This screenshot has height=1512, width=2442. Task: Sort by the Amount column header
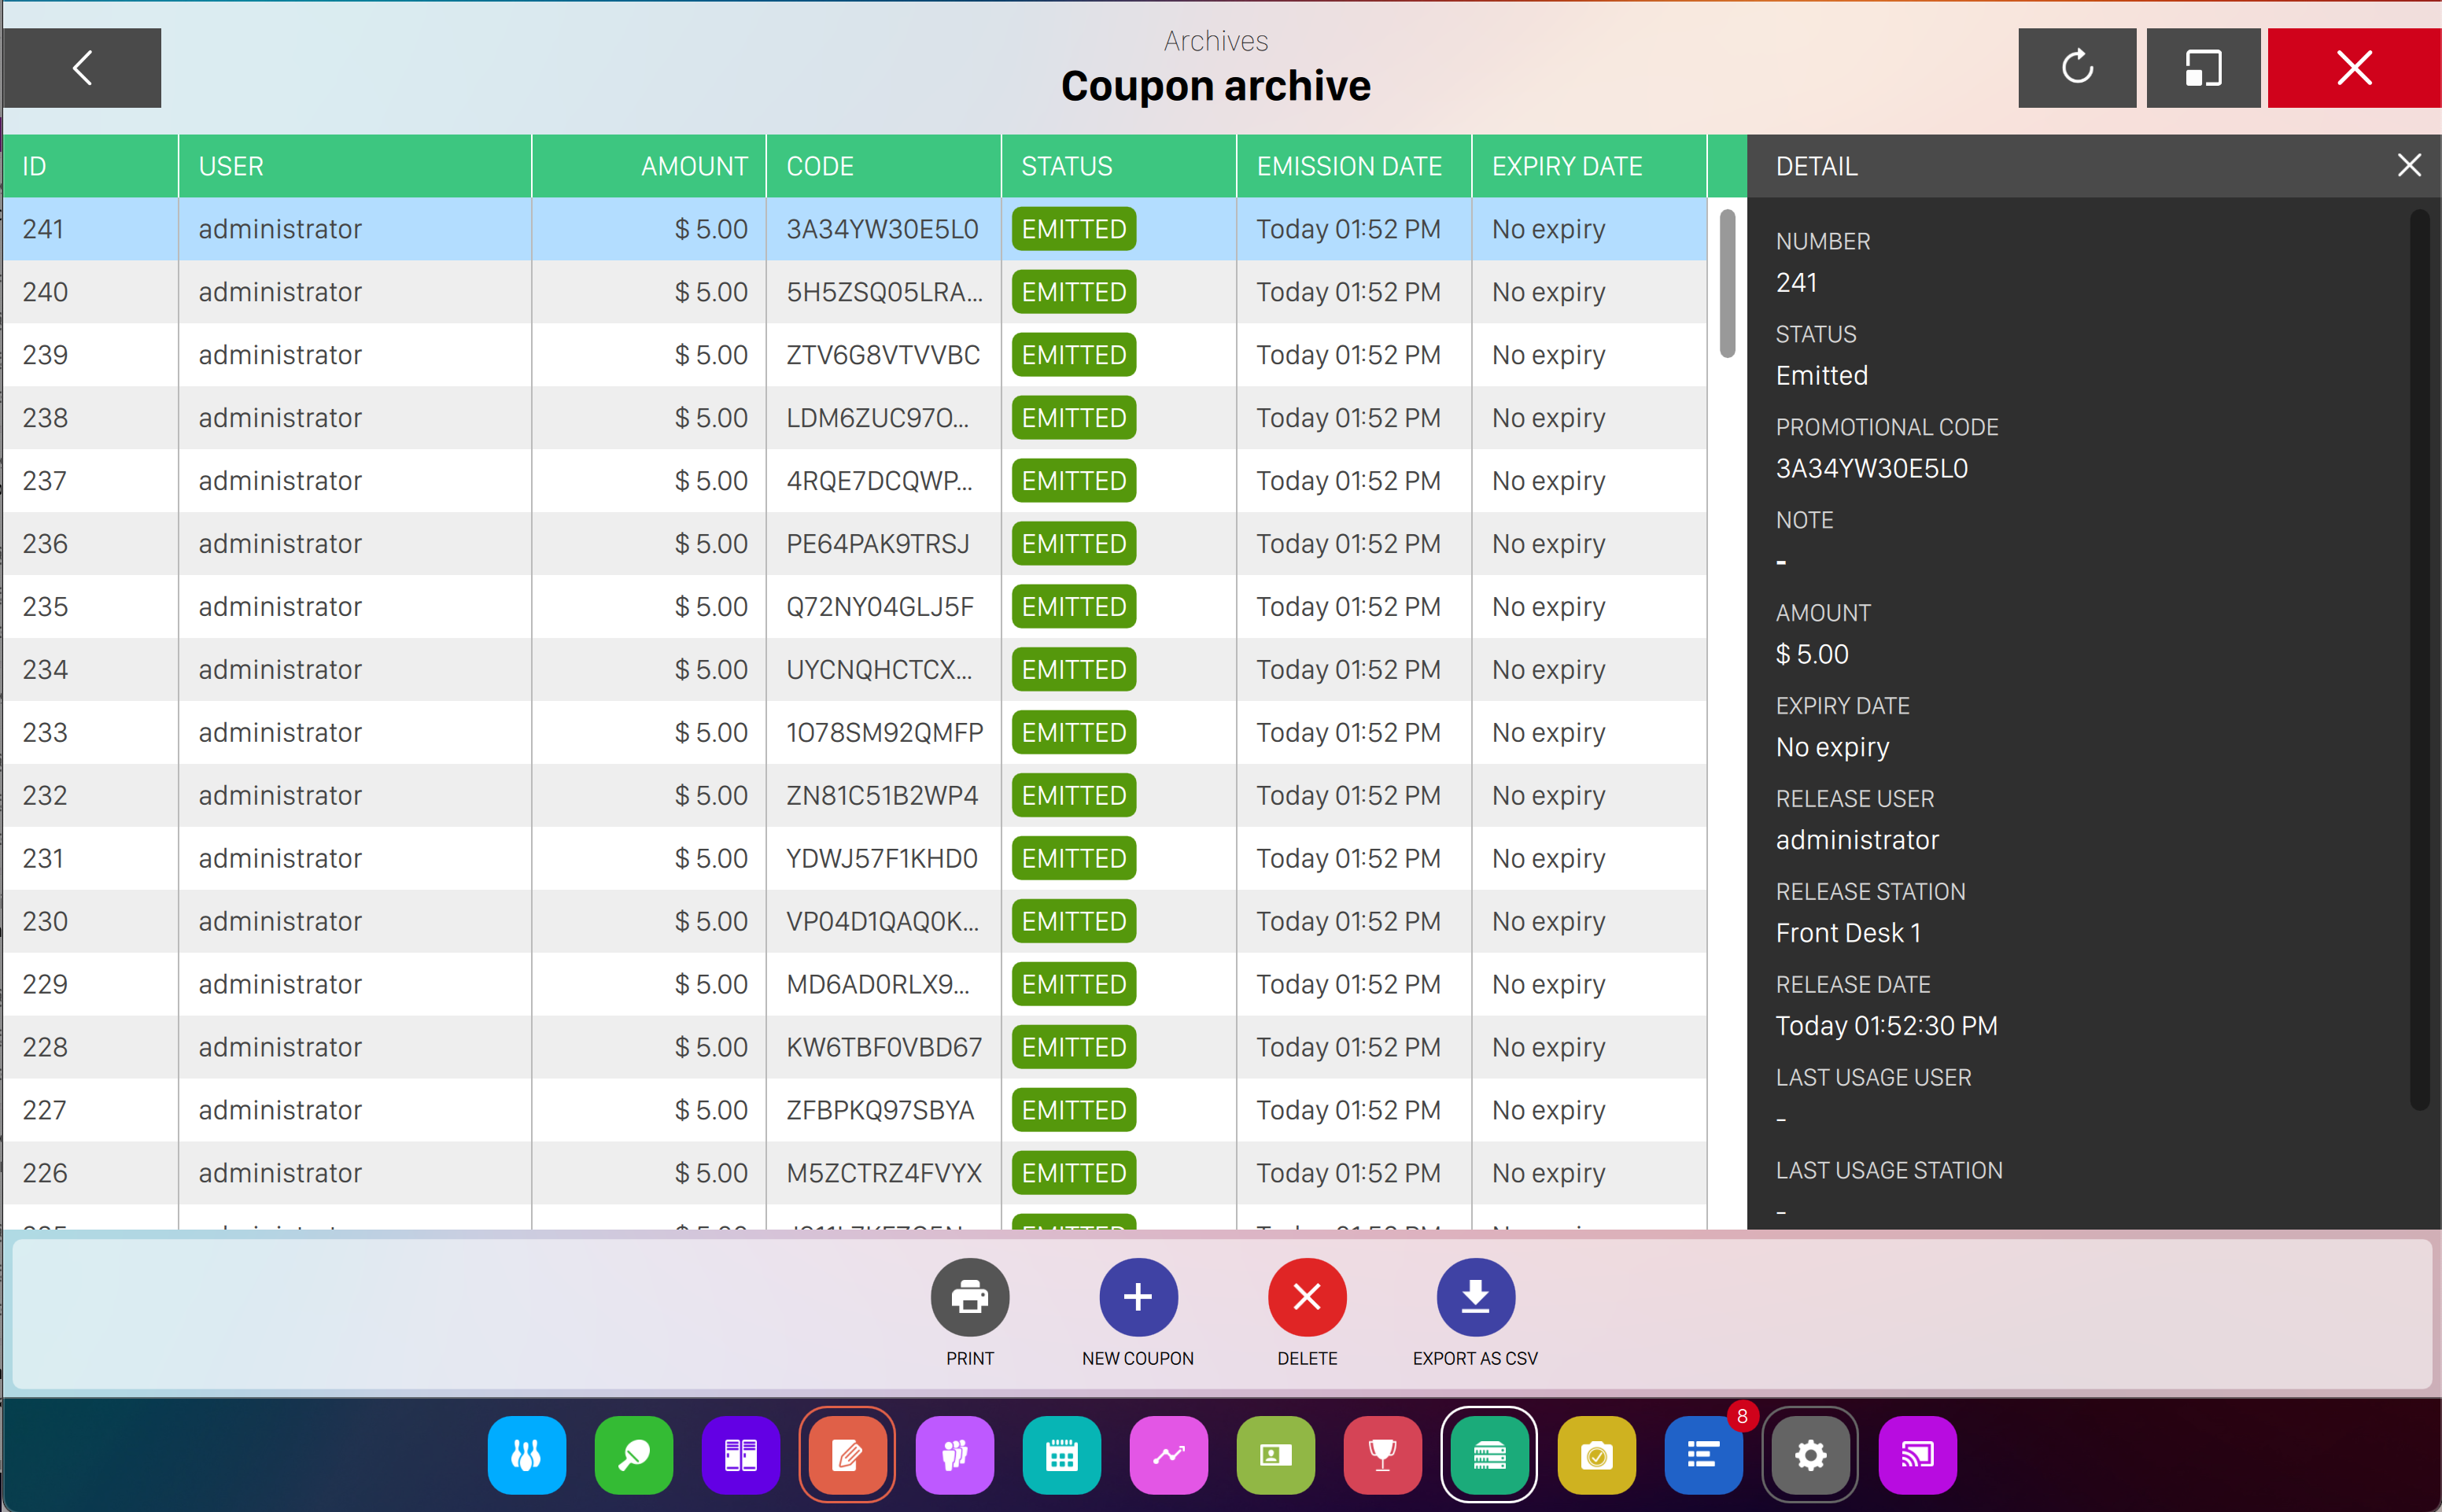pos(693,166)
